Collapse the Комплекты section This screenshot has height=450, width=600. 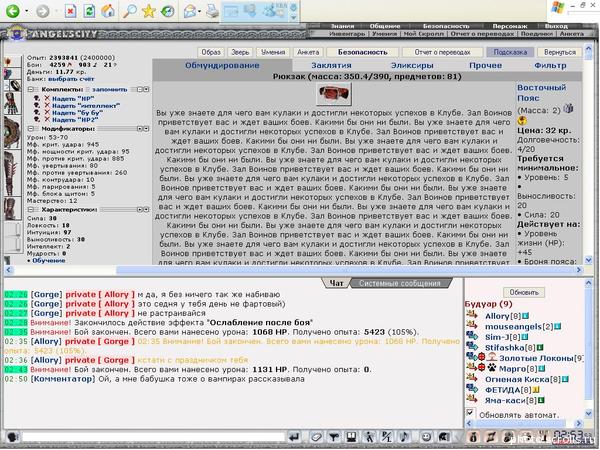pyautogui.click(x=31, y=89)
